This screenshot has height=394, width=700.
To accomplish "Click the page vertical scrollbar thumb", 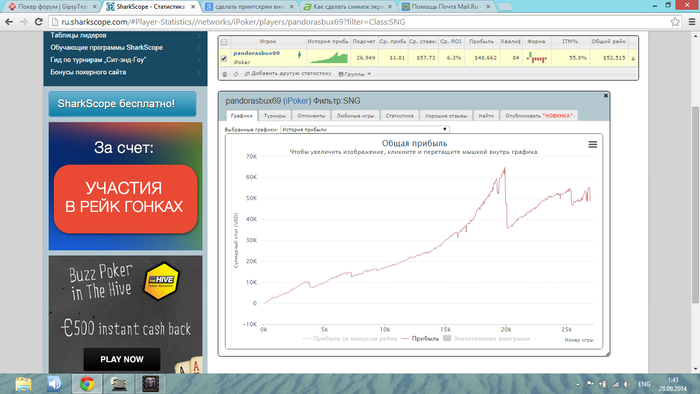I will (x=695, y=205).
